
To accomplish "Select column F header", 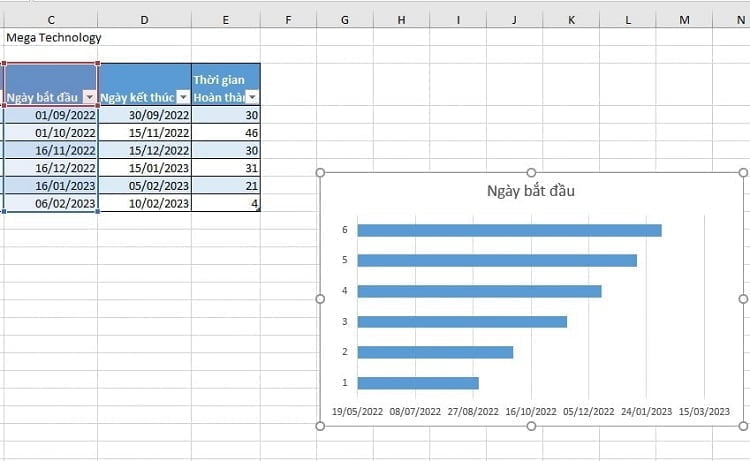I will 288,20.
